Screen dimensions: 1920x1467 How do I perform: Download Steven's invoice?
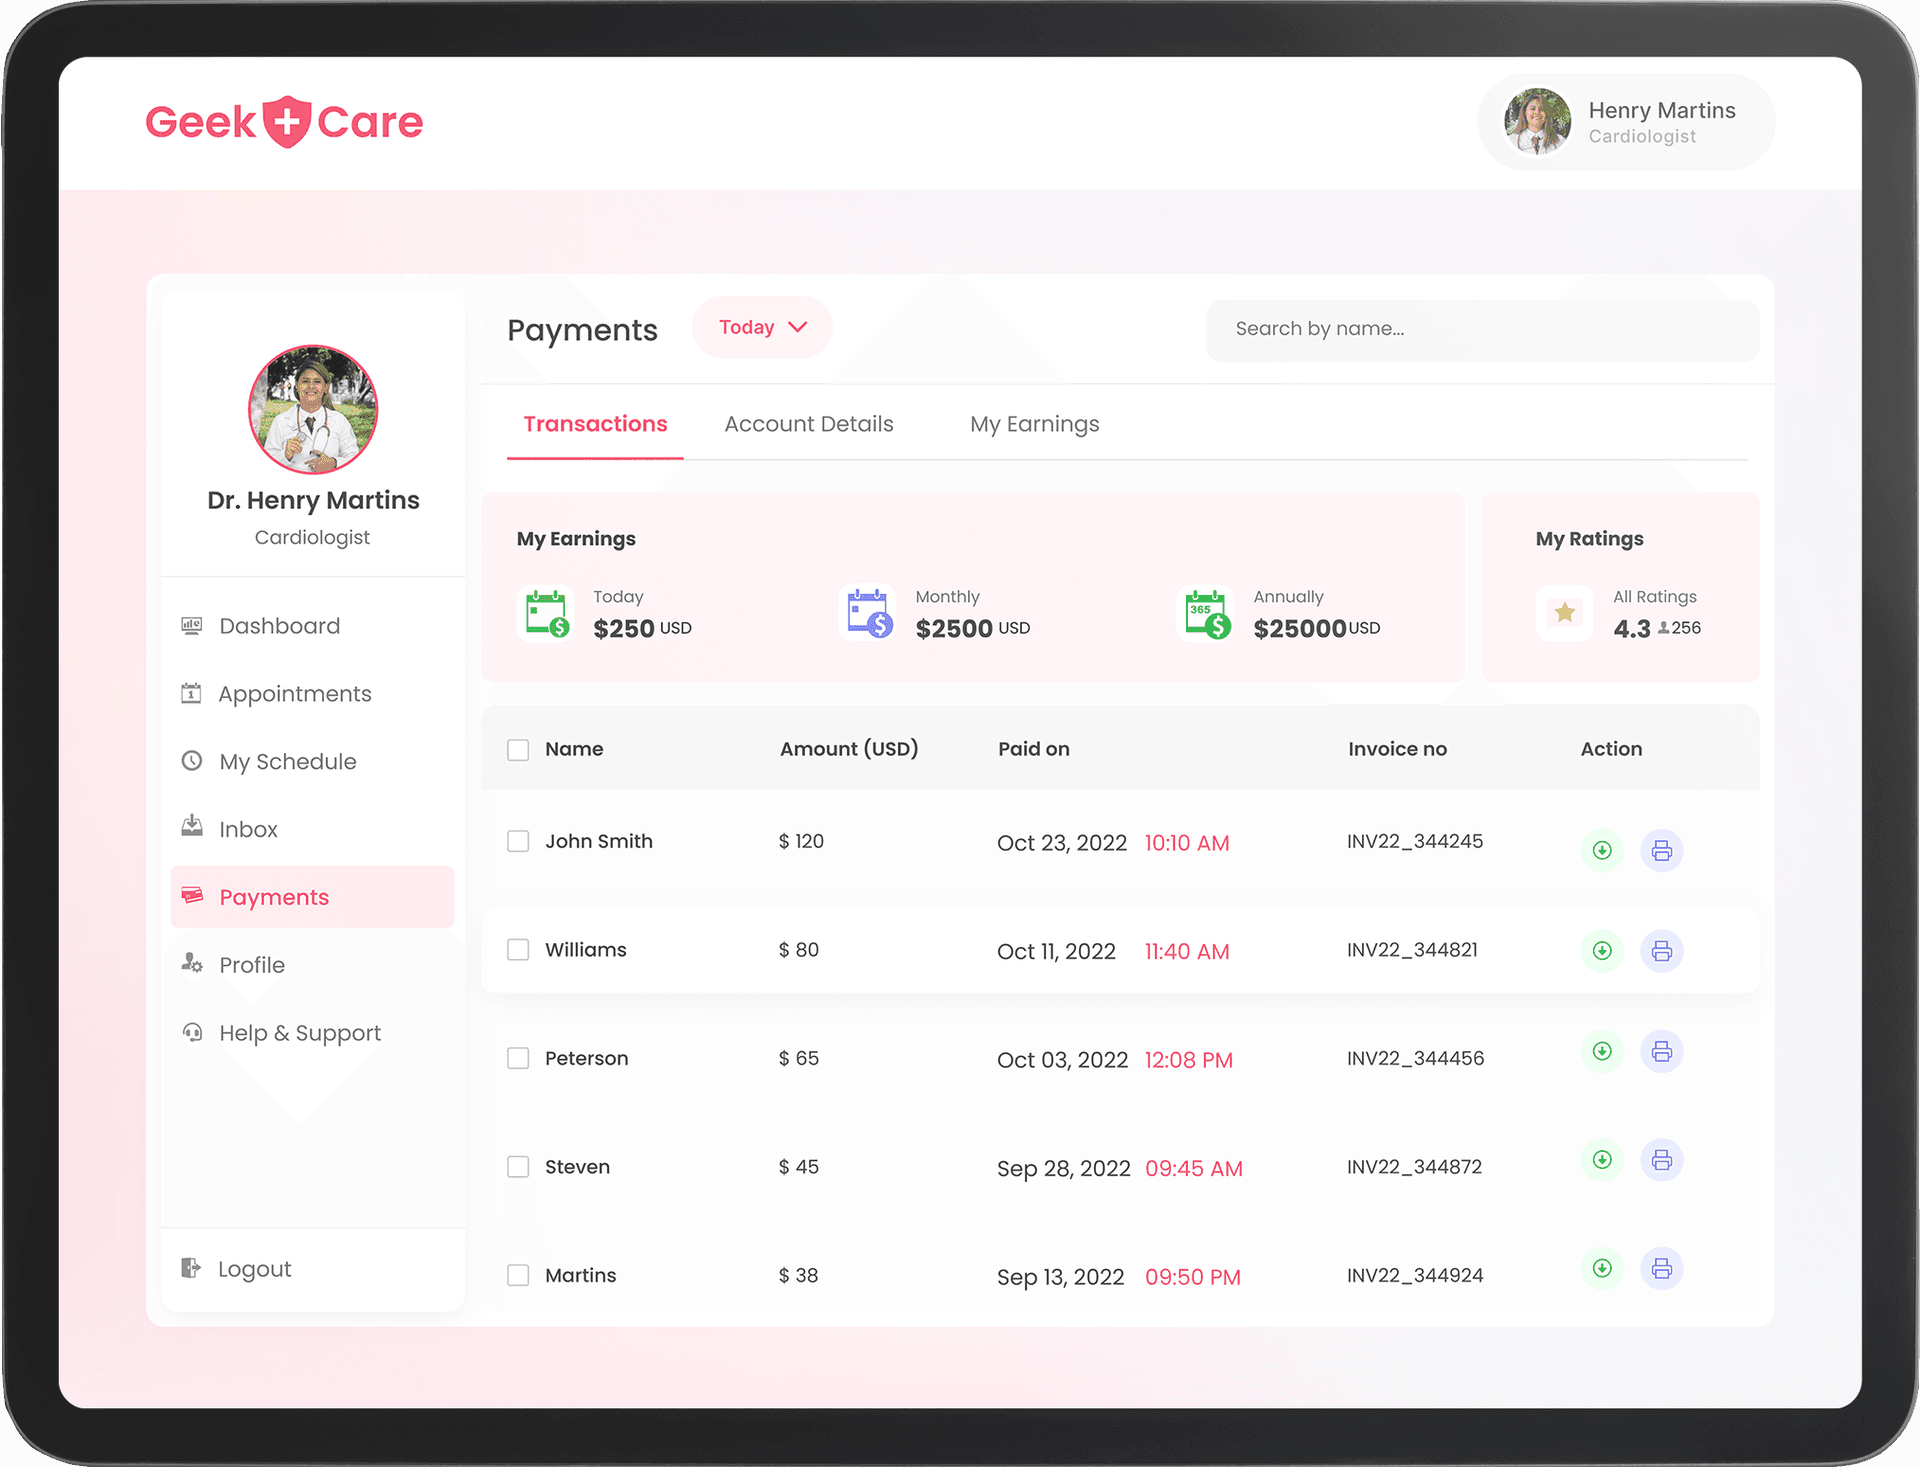click(x=1602, y=1160)
